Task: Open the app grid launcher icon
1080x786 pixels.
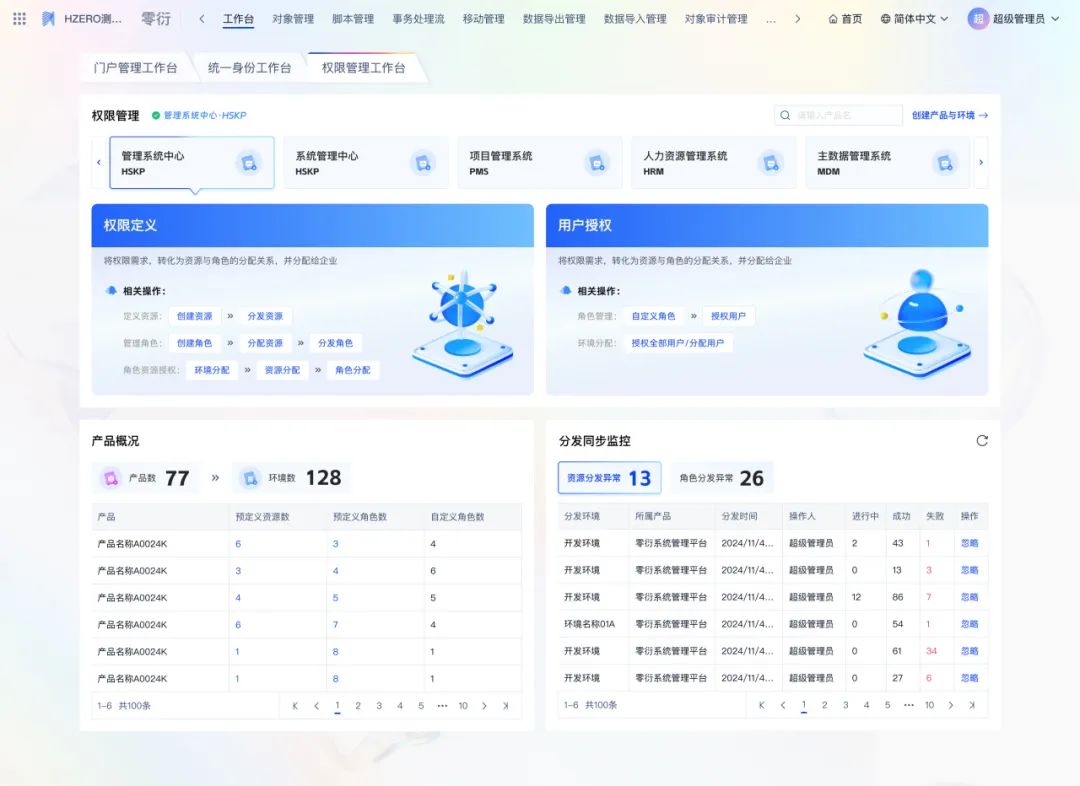Action: point(20,19)
